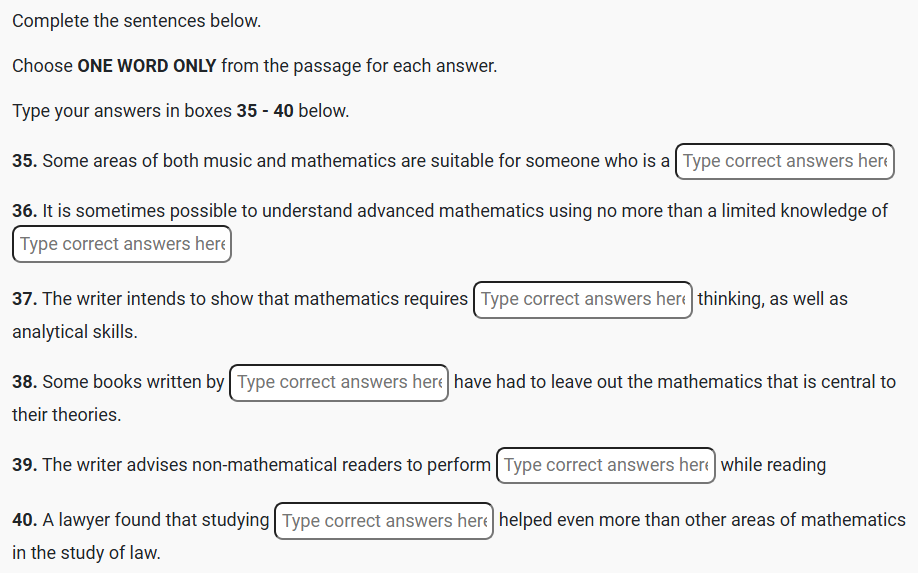The height and width of the screenshot is (573, 918).
Task: Click the bold "35 - 40" box range
Action: [265, 111]
